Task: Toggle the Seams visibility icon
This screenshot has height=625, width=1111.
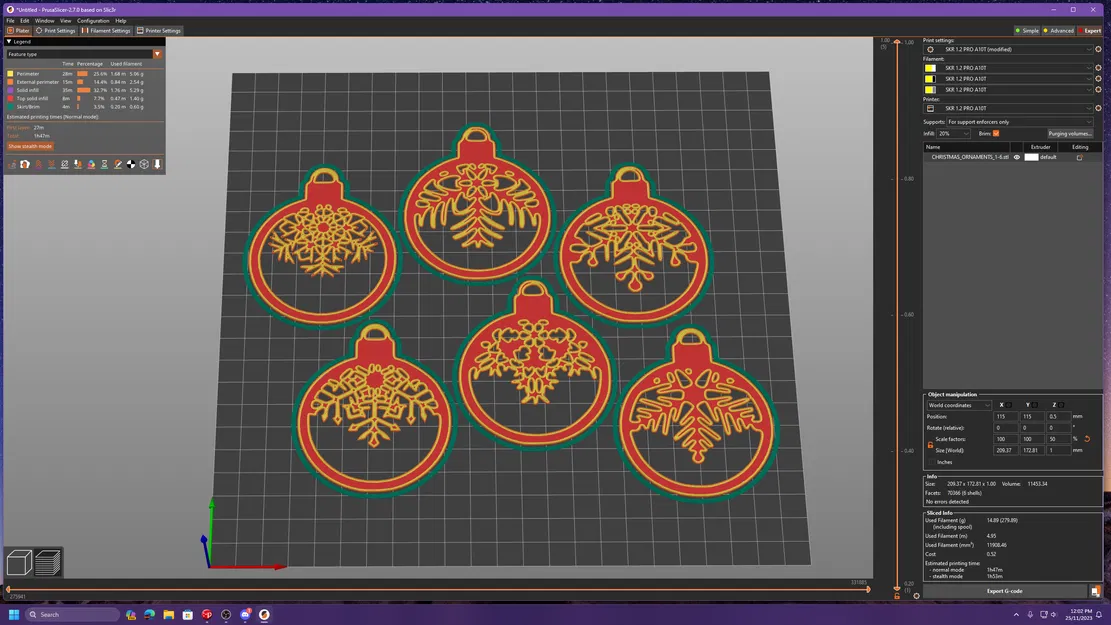Action: [64, 164]
